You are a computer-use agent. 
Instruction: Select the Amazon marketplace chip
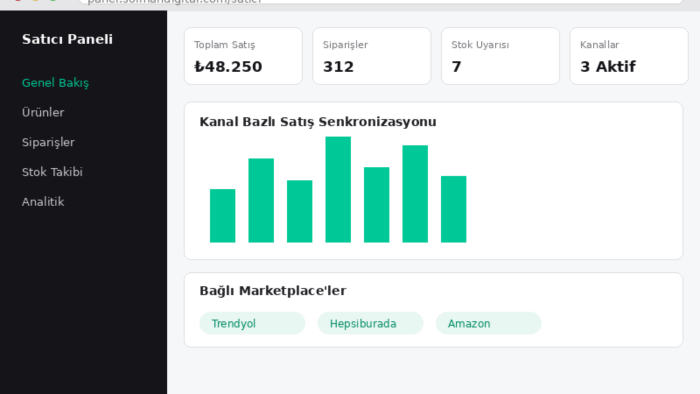[x=488, y=323]
